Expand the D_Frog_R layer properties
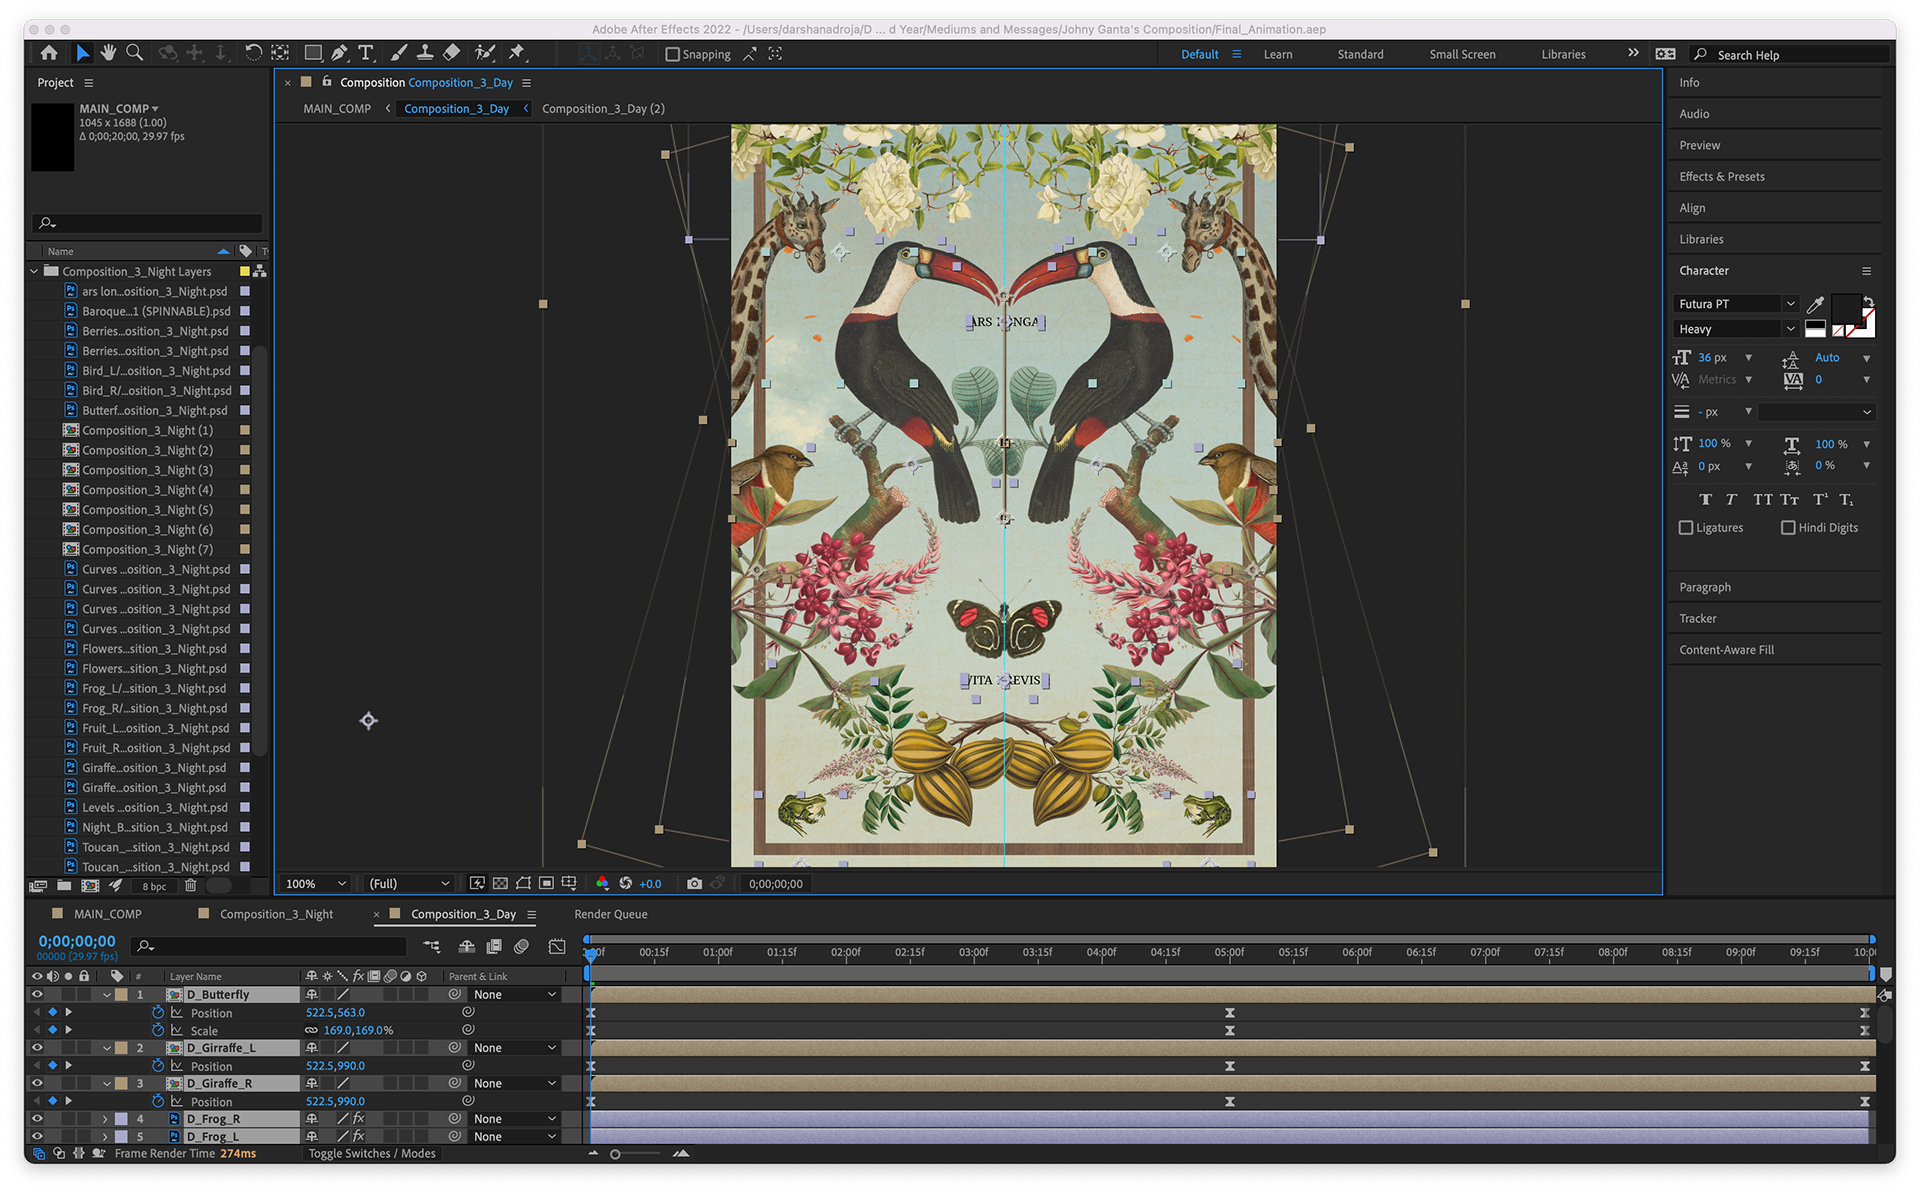1920x1192 pixels. pyautogui.click(x=105, y=1119)
